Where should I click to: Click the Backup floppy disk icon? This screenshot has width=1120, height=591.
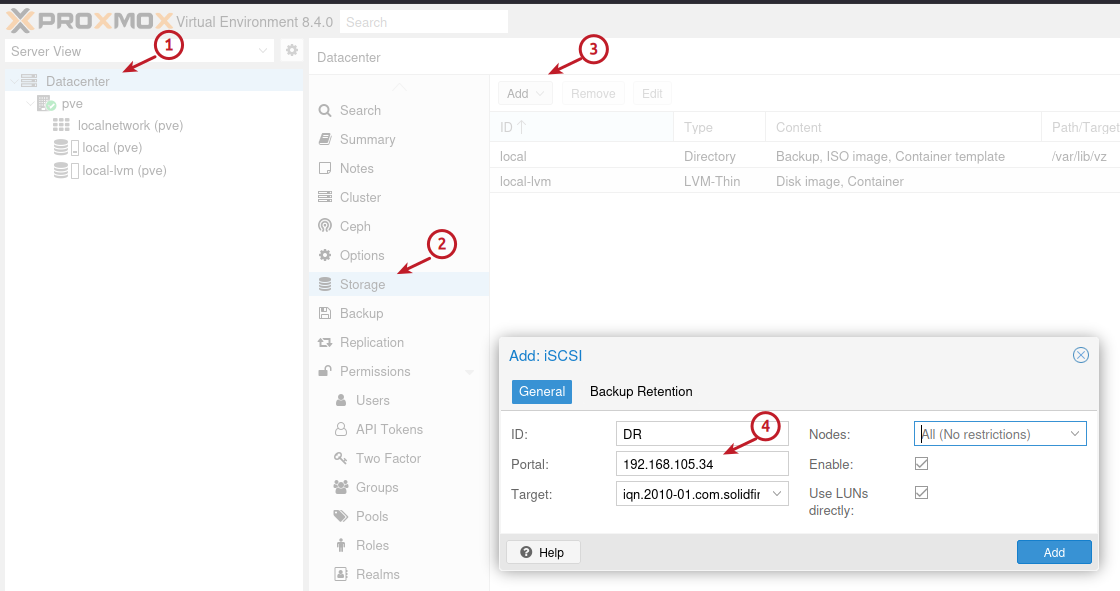325,313
